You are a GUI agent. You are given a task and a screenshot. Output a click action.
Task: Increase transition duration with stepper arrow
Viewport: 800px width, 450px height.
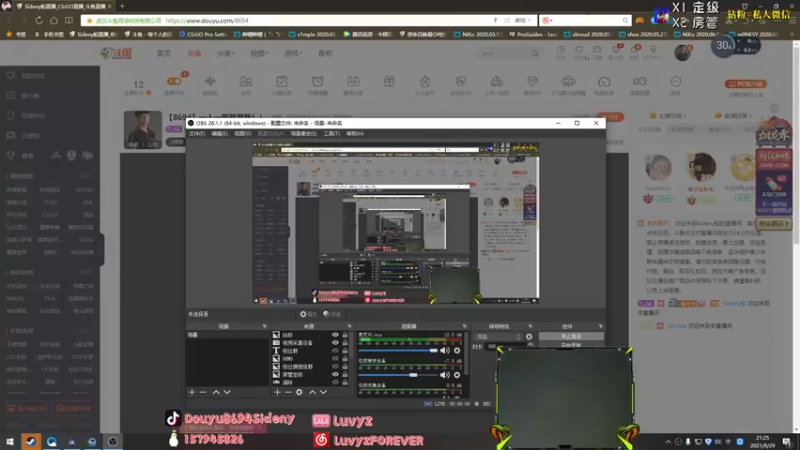pos(530,344)
